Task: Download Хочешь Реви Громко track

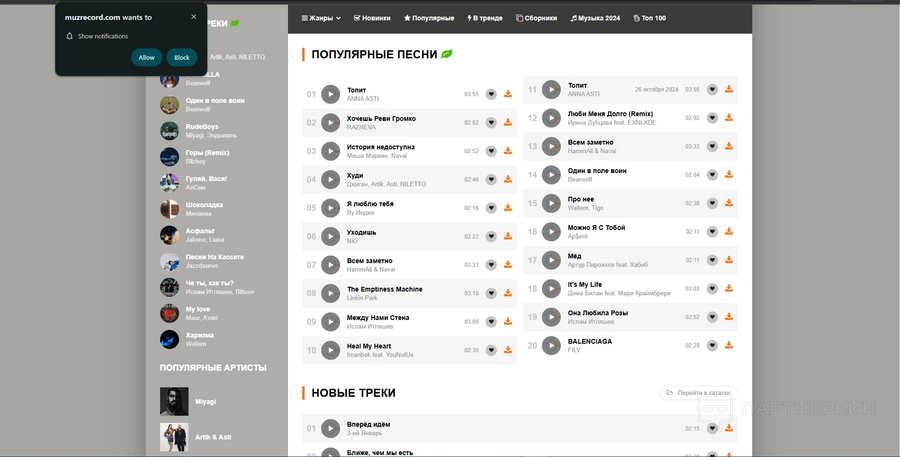Action: pos(508,122)
